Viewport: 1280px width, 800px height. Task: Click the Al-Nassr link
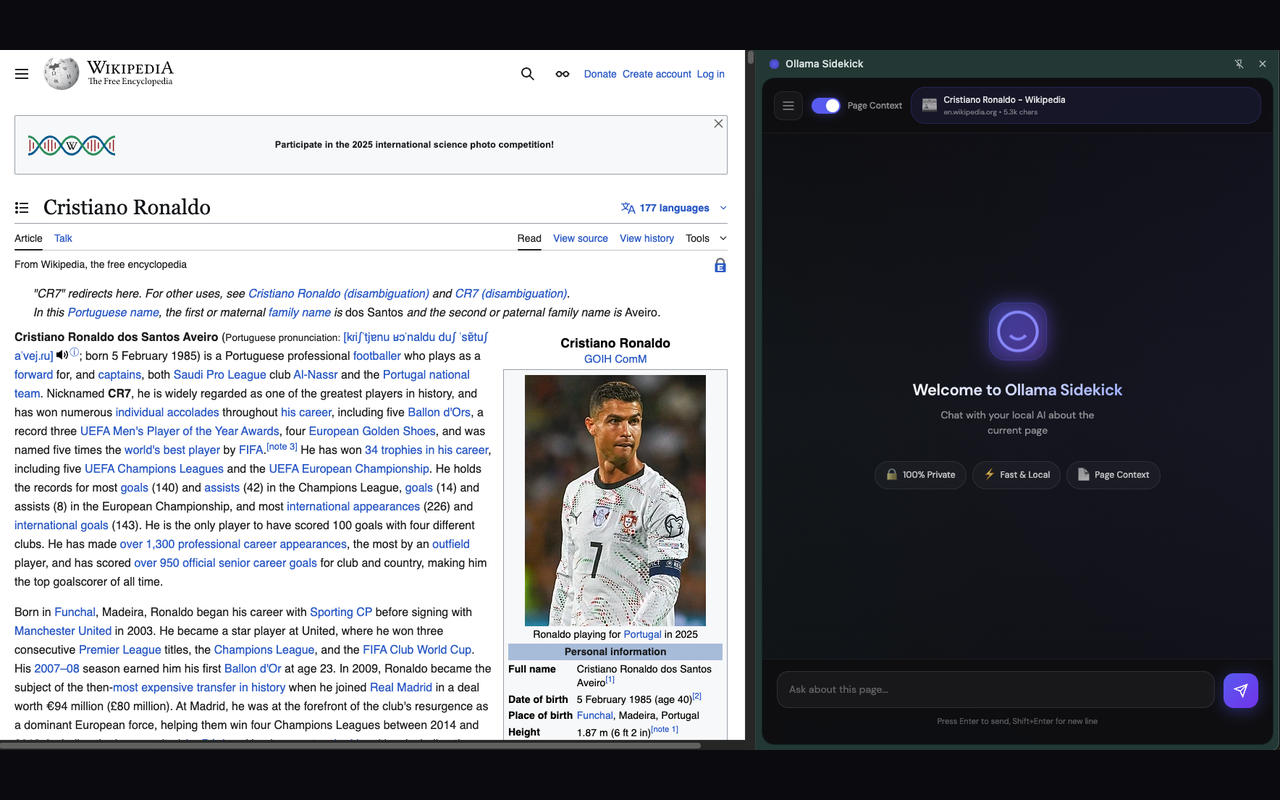(x=316, y=375)
